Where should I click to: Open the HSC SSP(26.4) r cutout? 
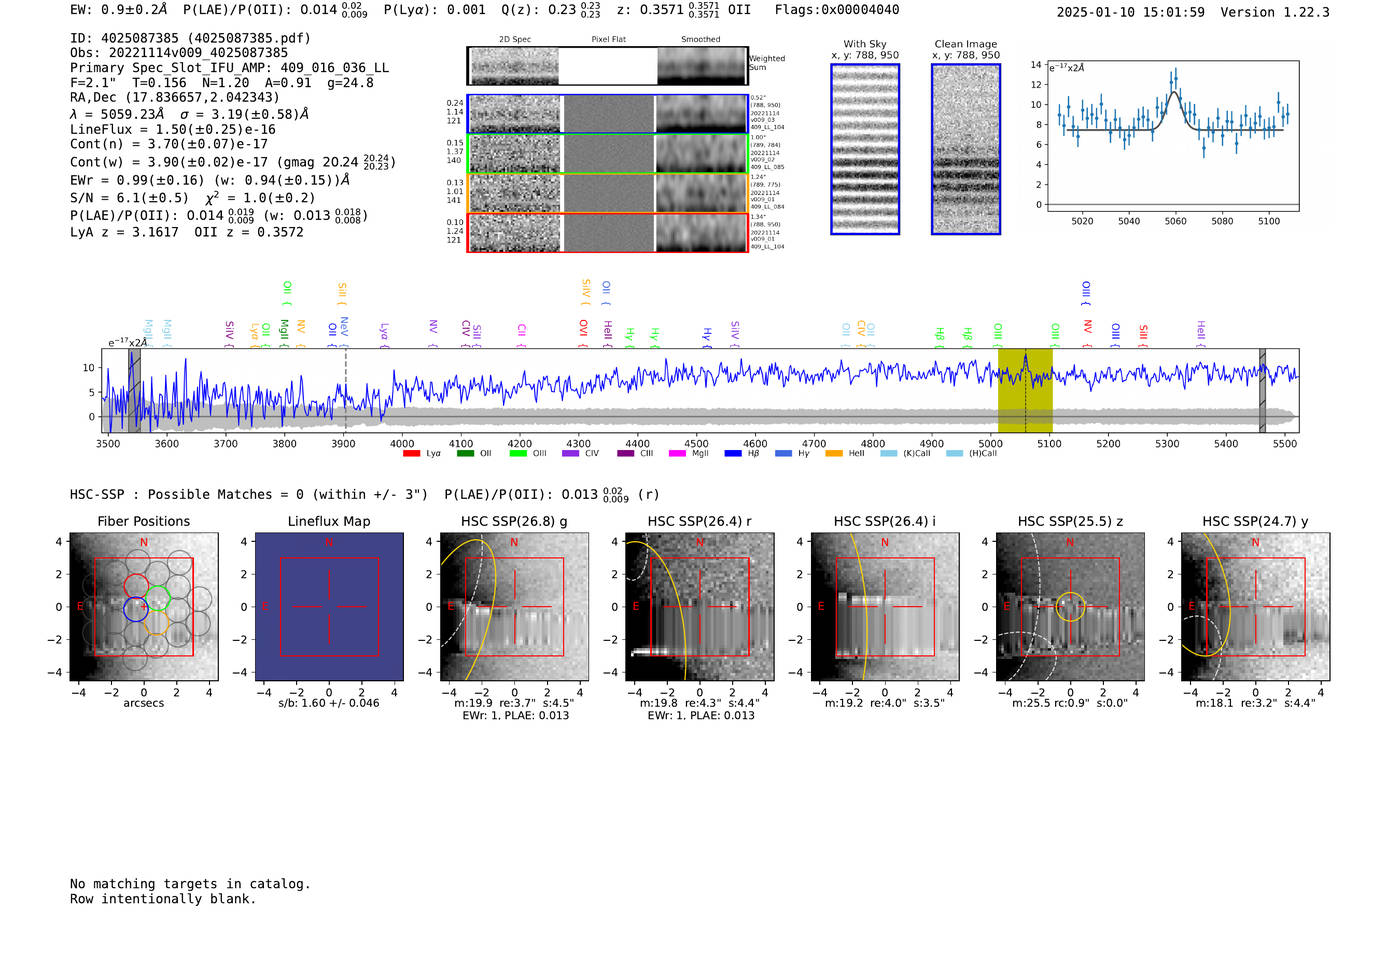pyautogui.click(x=700, y=607)
